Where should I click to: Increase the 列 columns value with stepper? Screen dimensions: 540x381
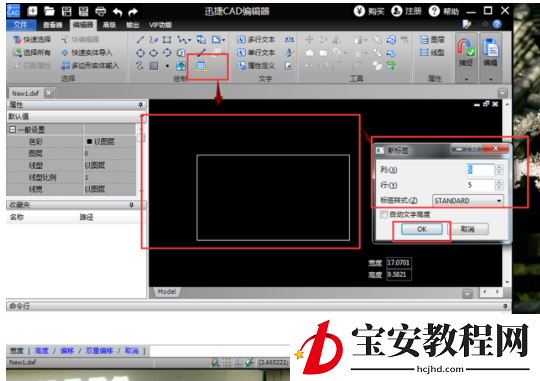click(499, 167)
